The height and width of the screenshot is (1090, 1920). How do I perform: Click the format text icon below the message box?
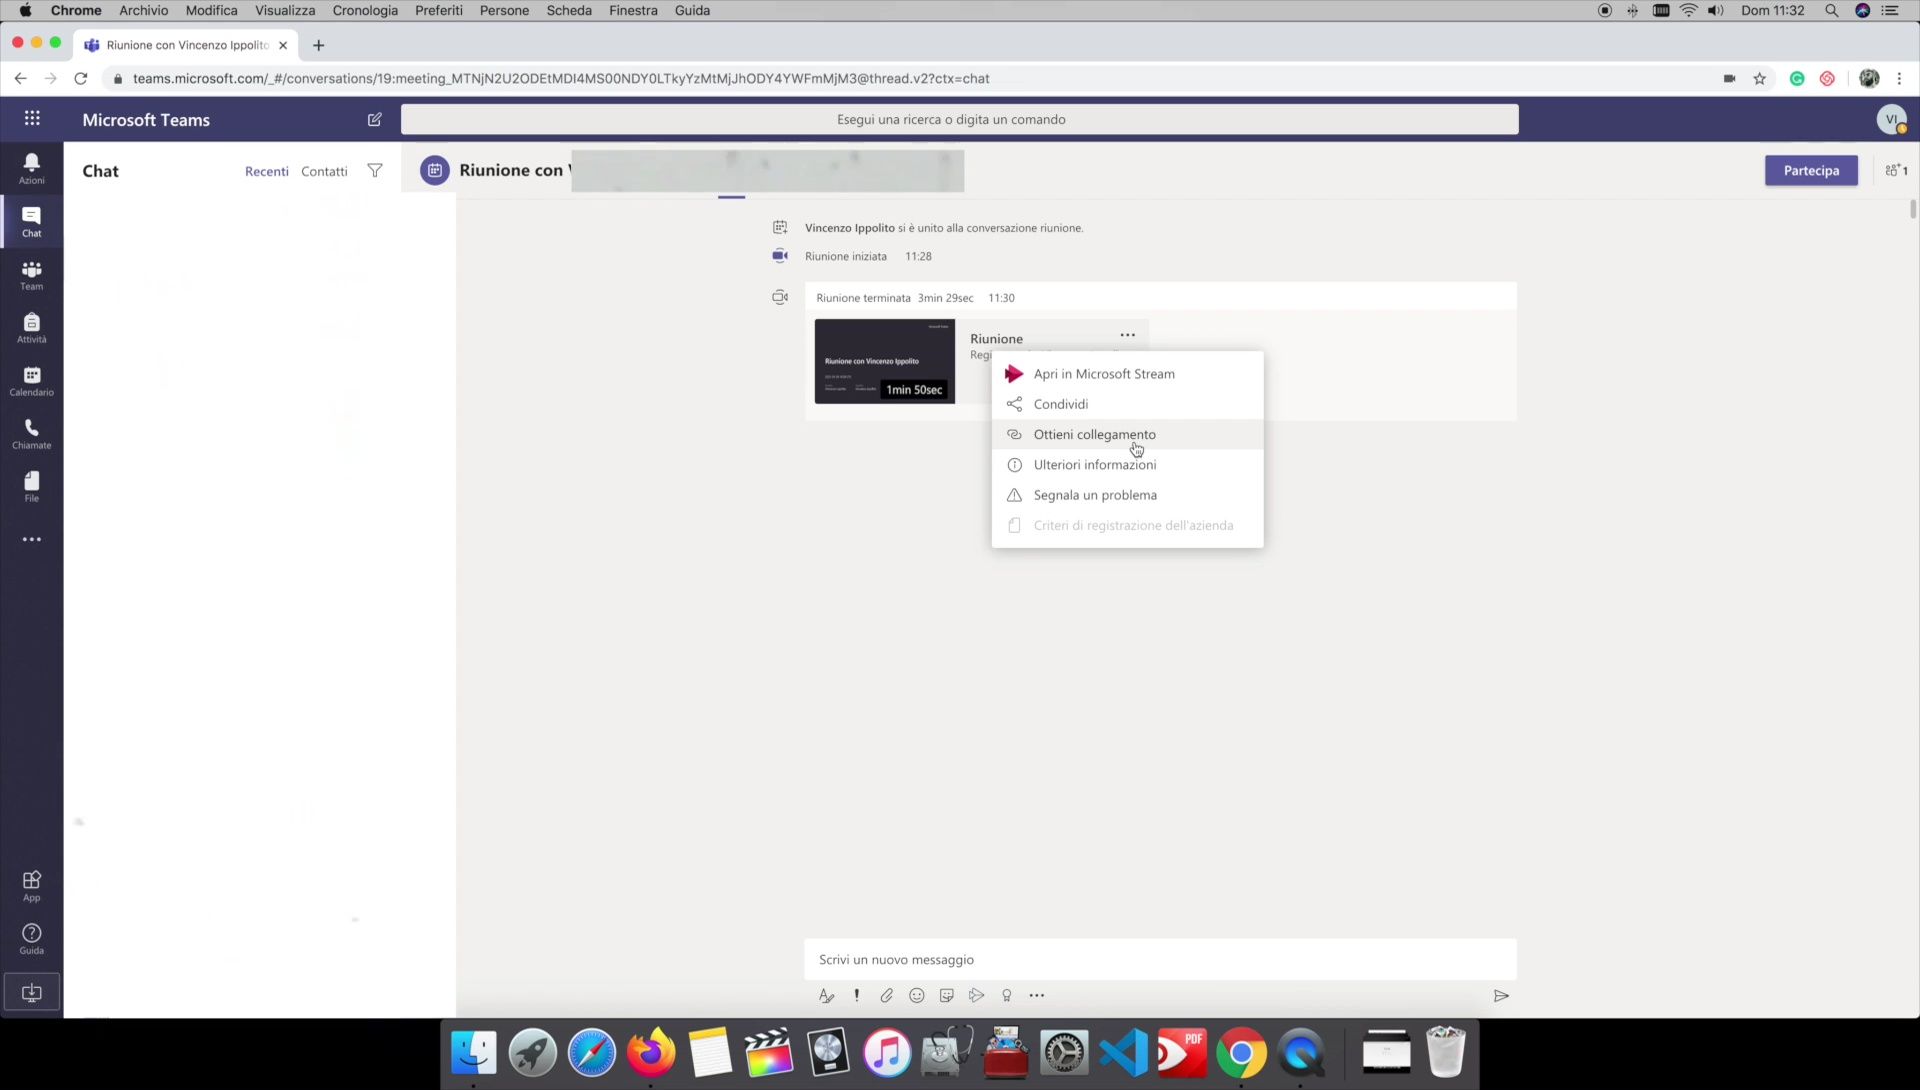coord(826,996)
